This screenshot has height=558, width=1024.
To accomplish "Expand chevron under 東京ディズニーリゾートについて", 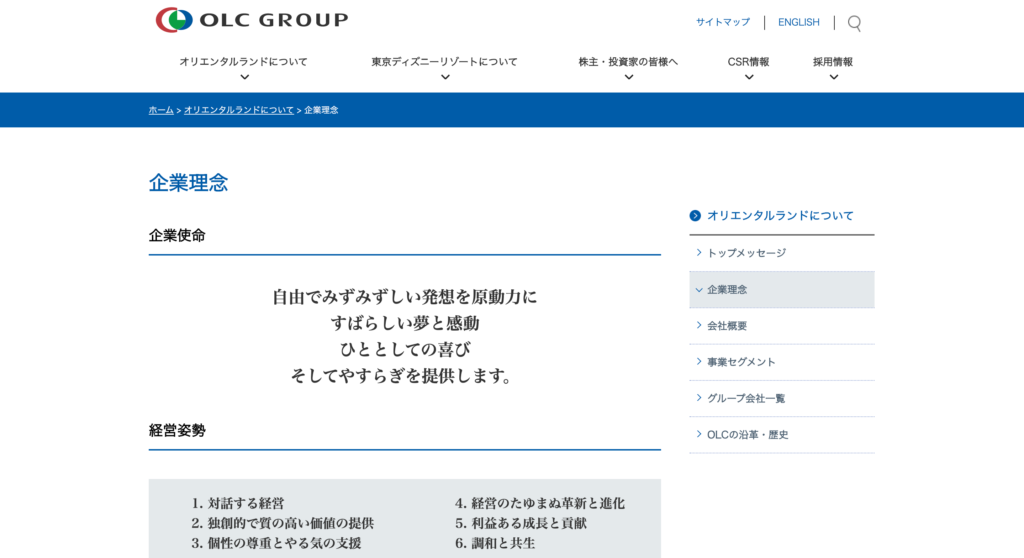I will pos(445,77).
